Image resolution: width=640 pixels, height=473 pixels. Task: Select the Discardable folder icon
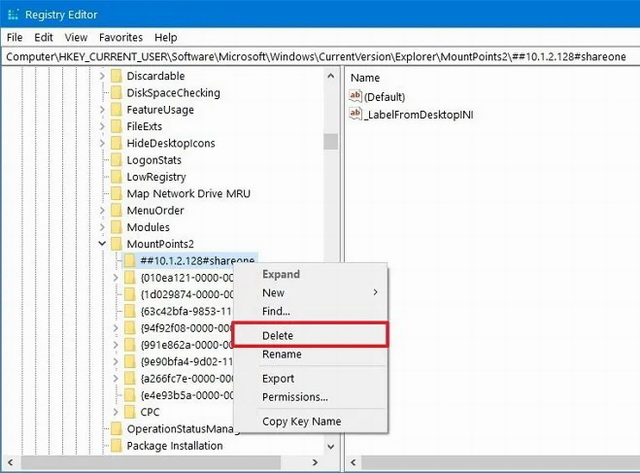click(116, 76)
